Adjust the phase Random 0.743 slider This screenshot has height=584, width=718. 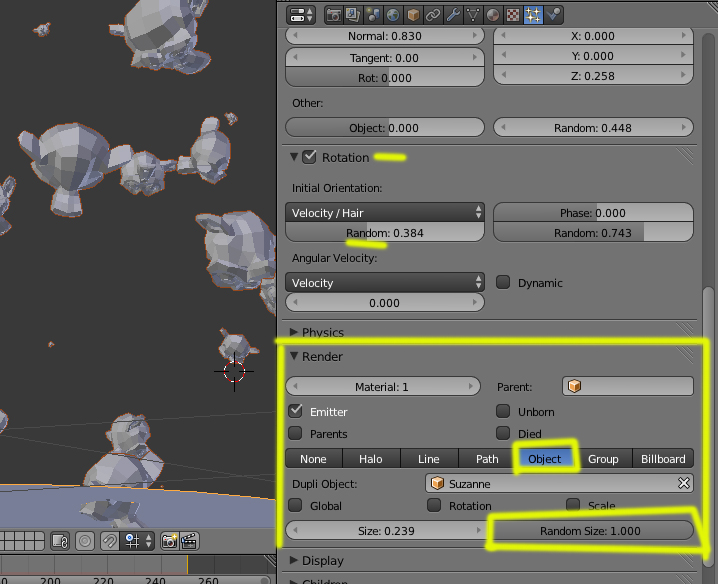(x=593, y=233)
